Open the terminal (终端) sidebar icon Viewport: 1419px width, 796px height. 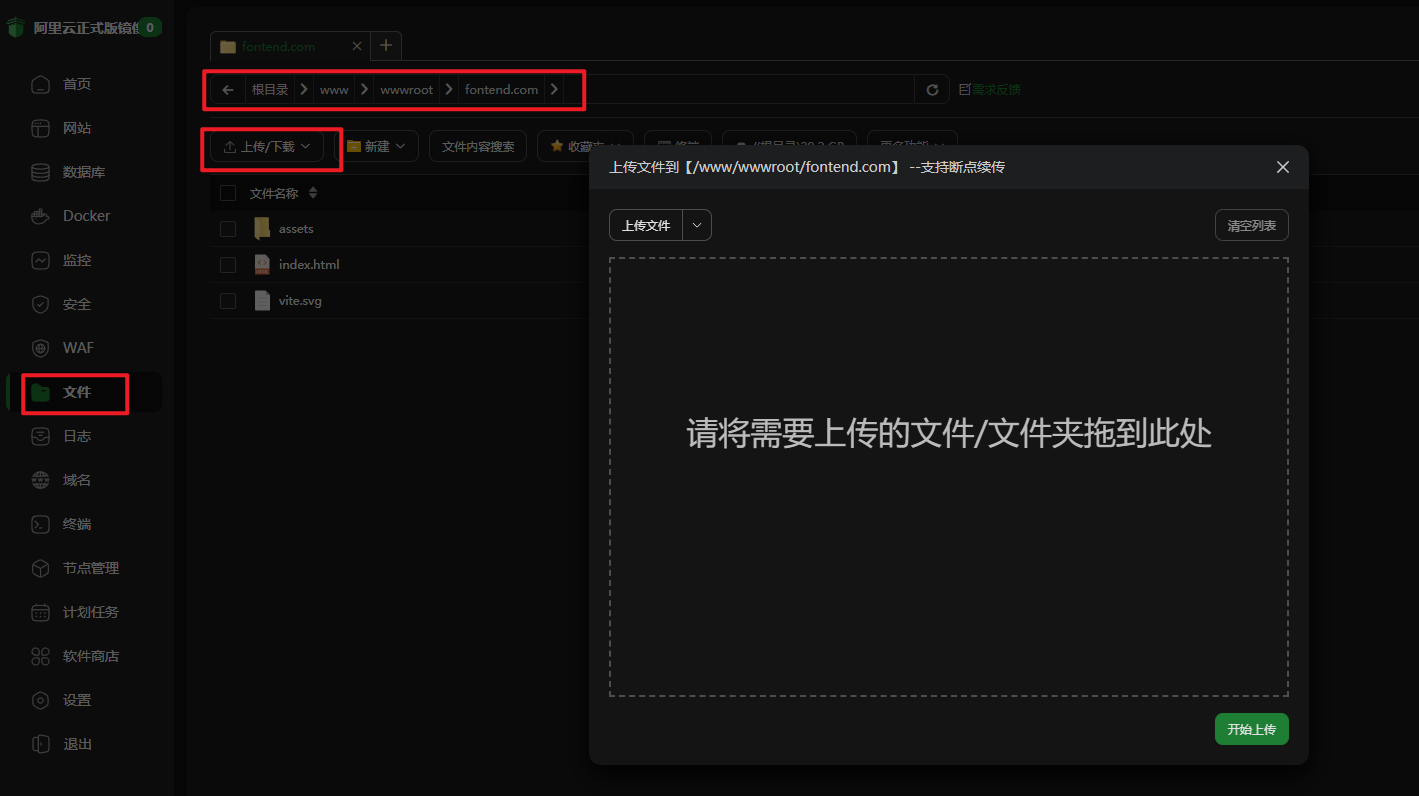(40, 524)
